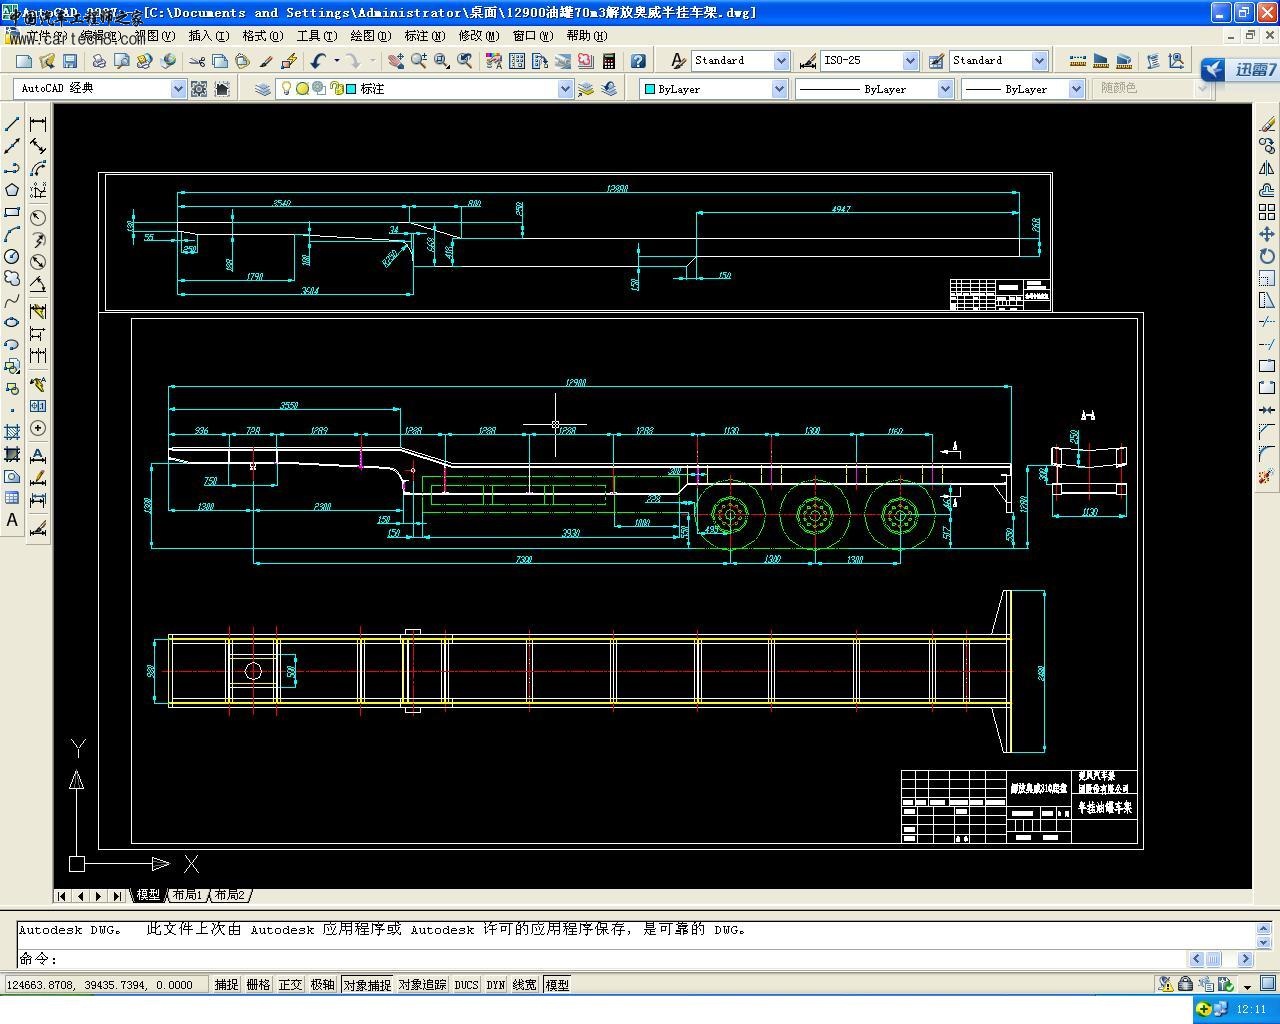Toggle 对象捕捉 object snap button
Image resolution: width=1280 pixels, height=1024 pixels.
pos(367,985)
